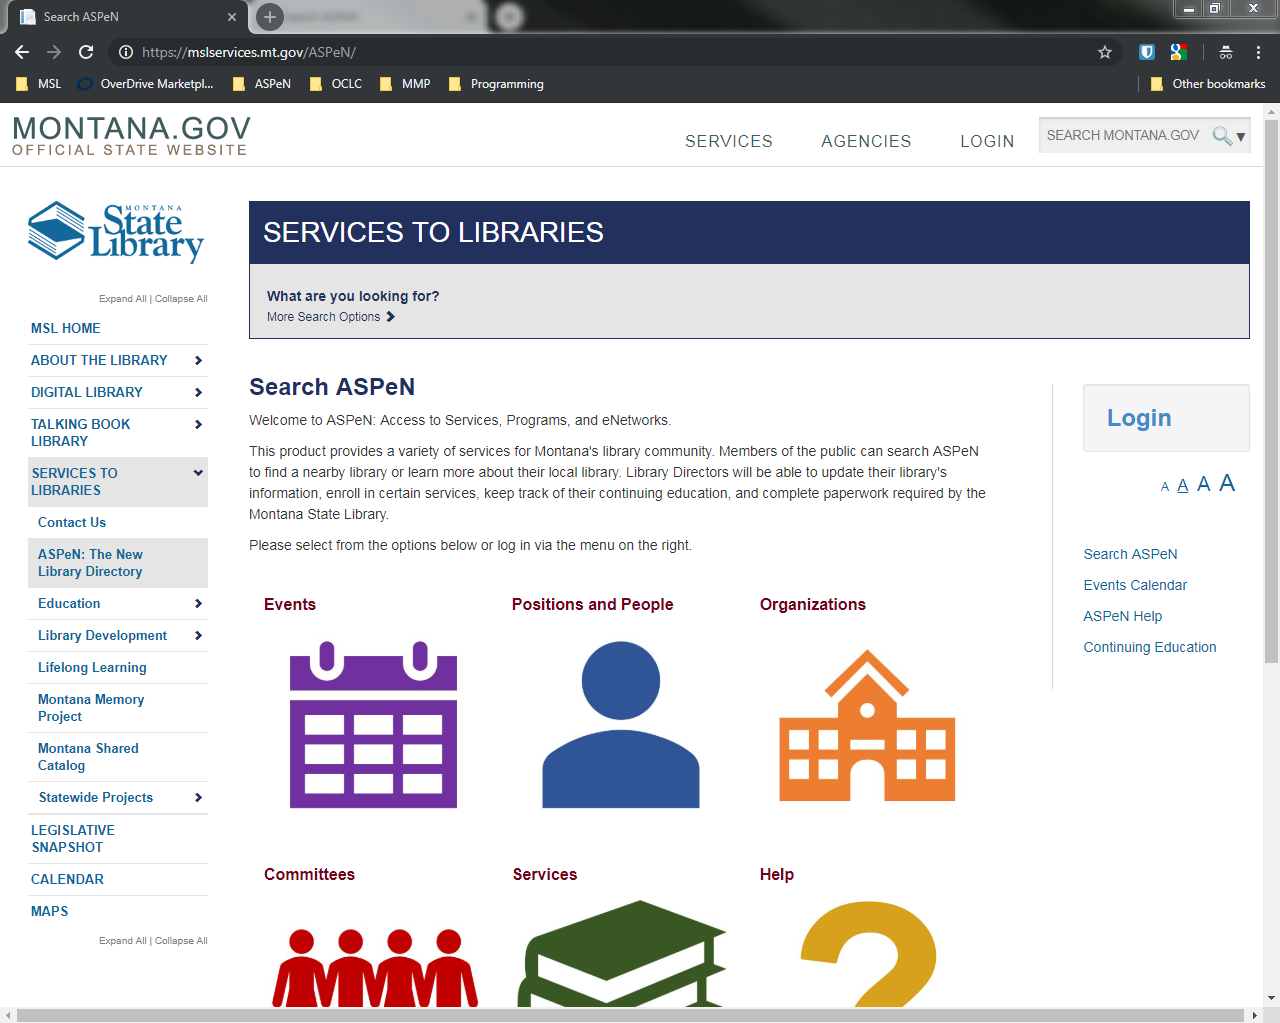
Task: Select the smallest font size A
Action: click(1165, 487)
